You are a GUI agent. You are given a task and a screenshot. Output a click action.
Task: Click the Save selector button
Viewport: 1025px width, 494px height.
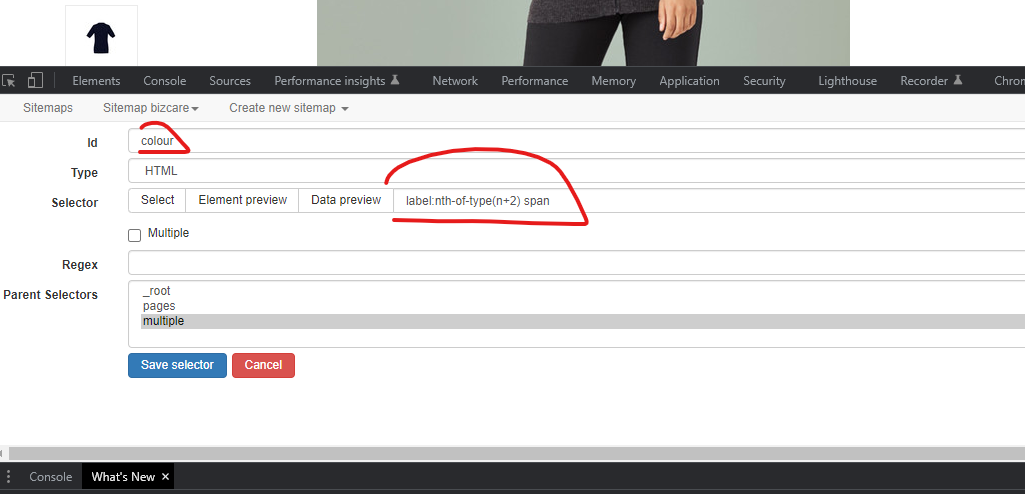point(177,365)
